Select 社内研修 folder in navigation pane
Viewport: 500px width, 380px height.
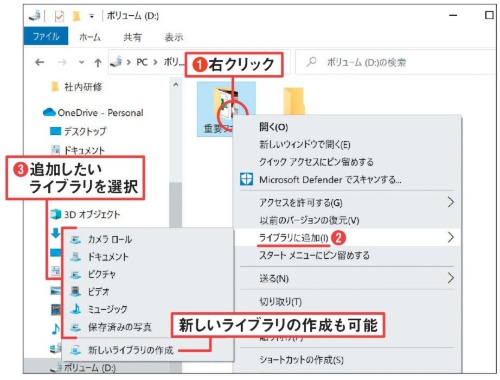point(83,87)
